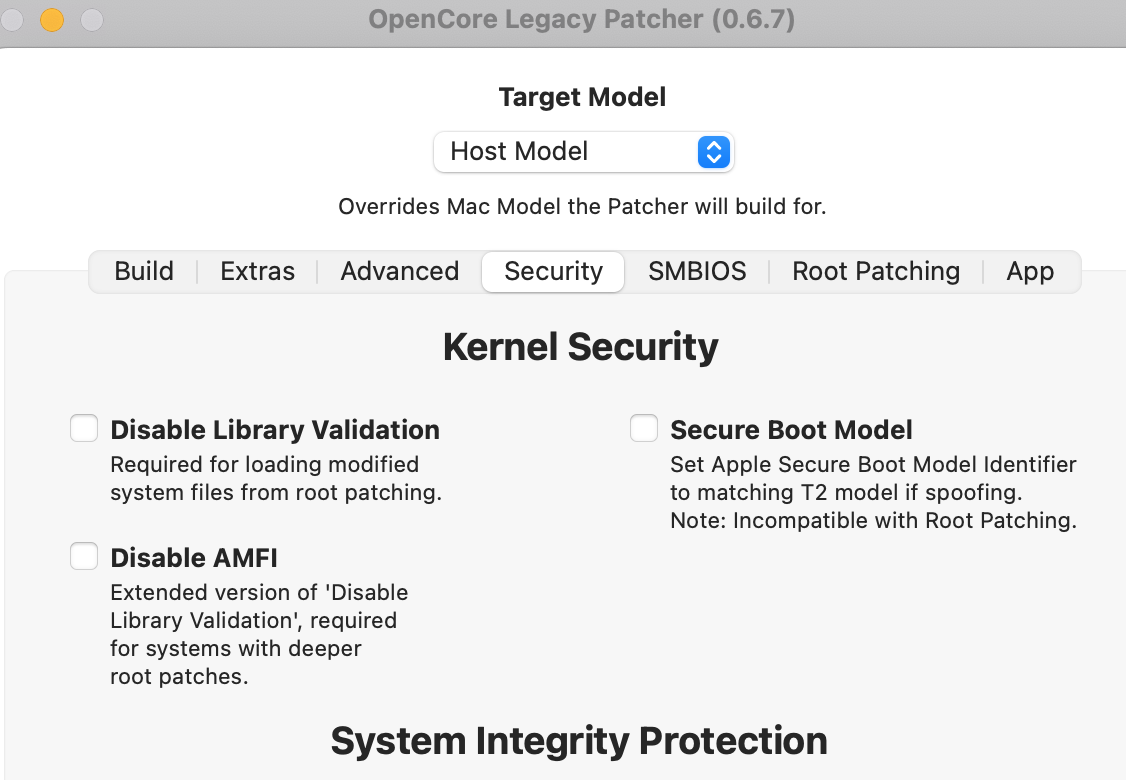Viewport: 1126px width, 780px height.
Task: Click the gray zoom window button
Action: coord(91,19)
